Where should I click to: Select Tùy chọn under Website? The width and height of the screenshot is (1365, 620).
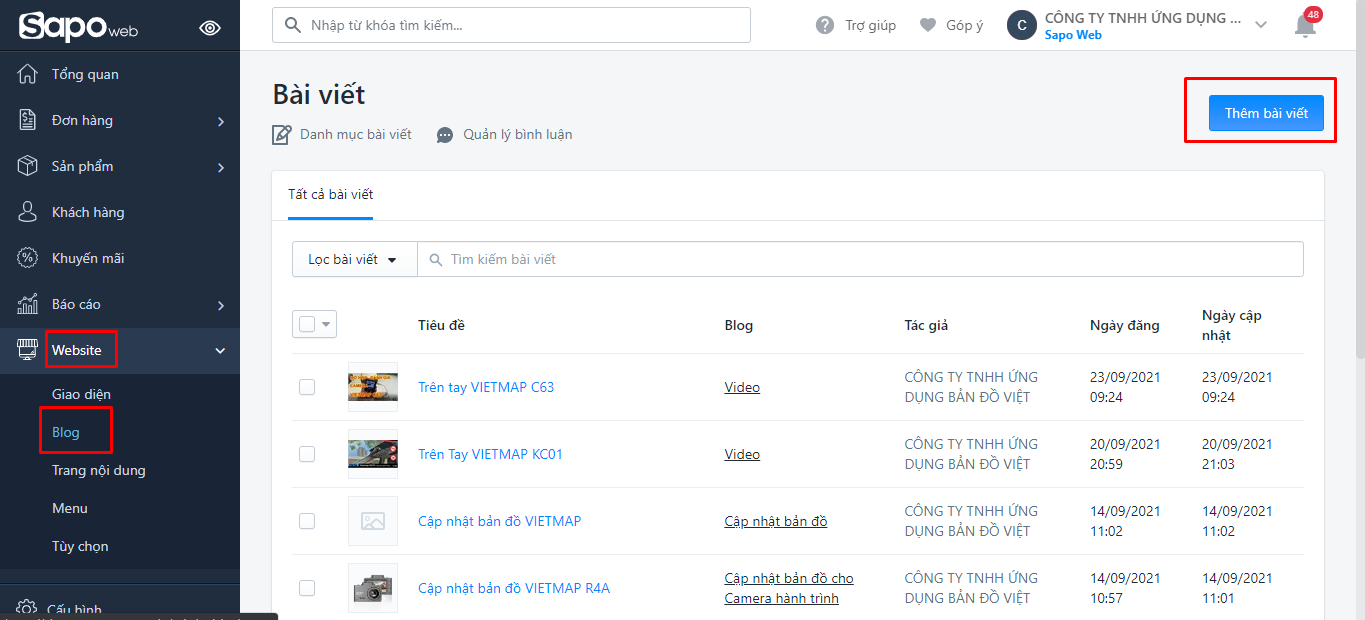point(80,546)
